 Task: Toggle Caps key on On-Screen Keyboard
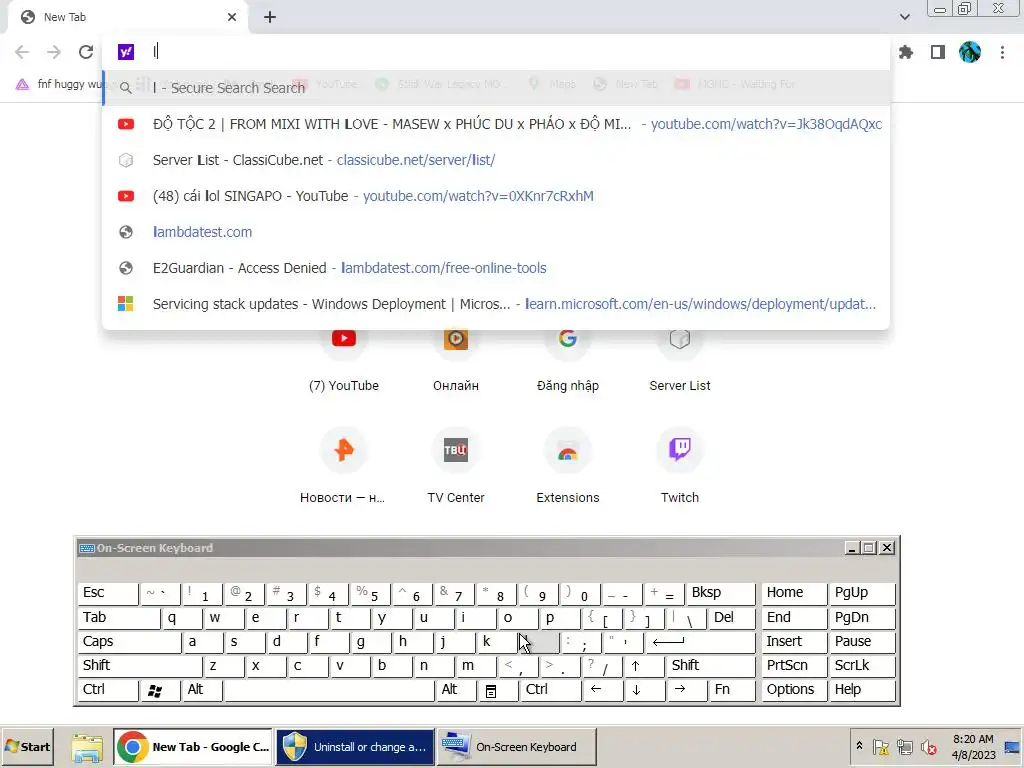tap(129, 641)
